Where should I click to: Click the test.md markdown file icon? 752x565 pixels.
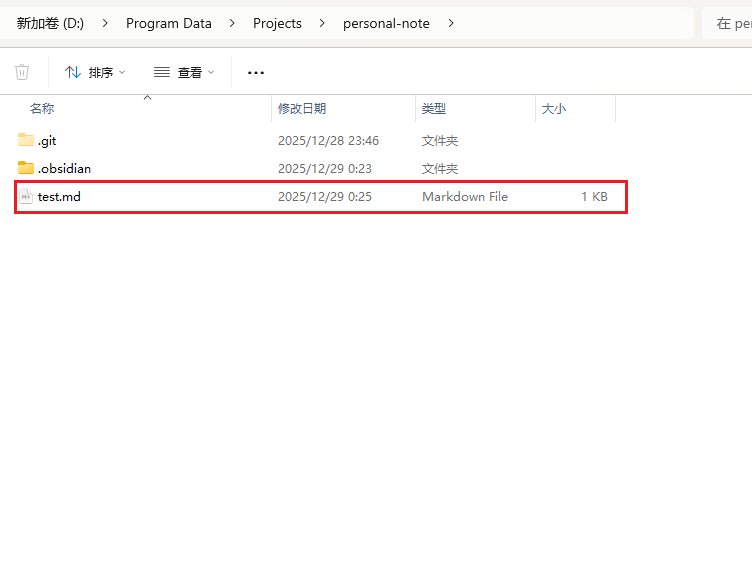pyautogui.click(x=26, y=197)
